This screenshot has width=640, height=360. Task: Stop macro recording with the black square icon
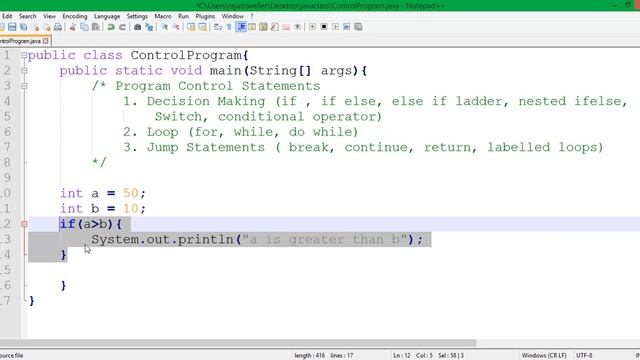click(x=324, y=27)
